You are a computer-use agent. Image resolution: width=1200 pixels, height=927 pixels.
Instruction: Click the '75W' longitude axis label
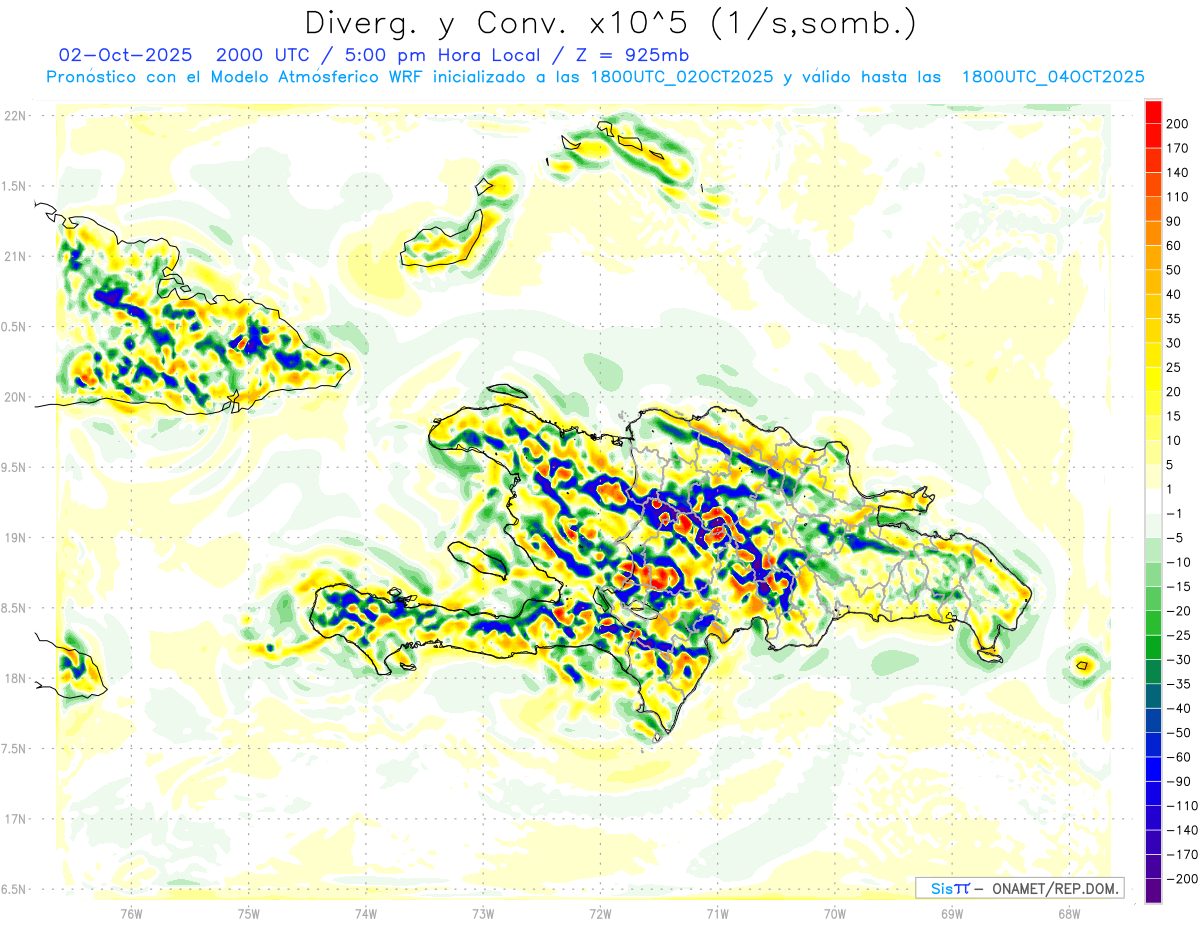click(248, 913)
